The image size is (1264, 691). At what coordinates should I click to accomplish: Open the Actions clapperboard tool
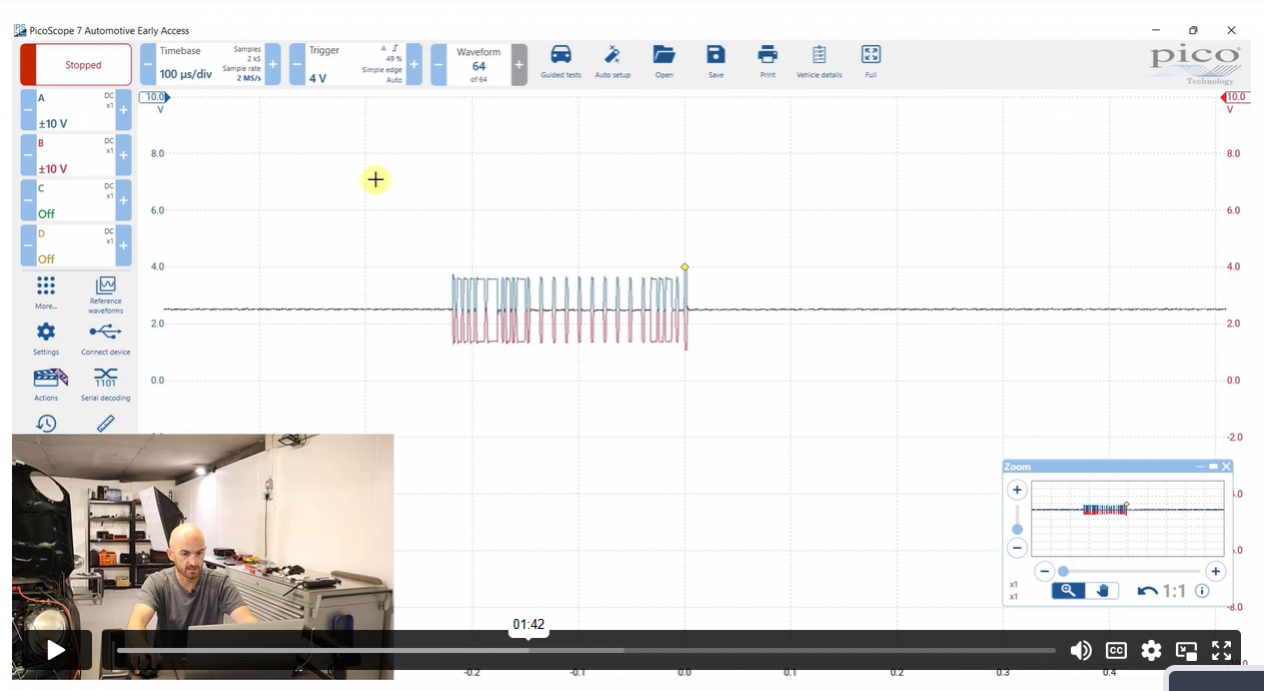(46, 384)
